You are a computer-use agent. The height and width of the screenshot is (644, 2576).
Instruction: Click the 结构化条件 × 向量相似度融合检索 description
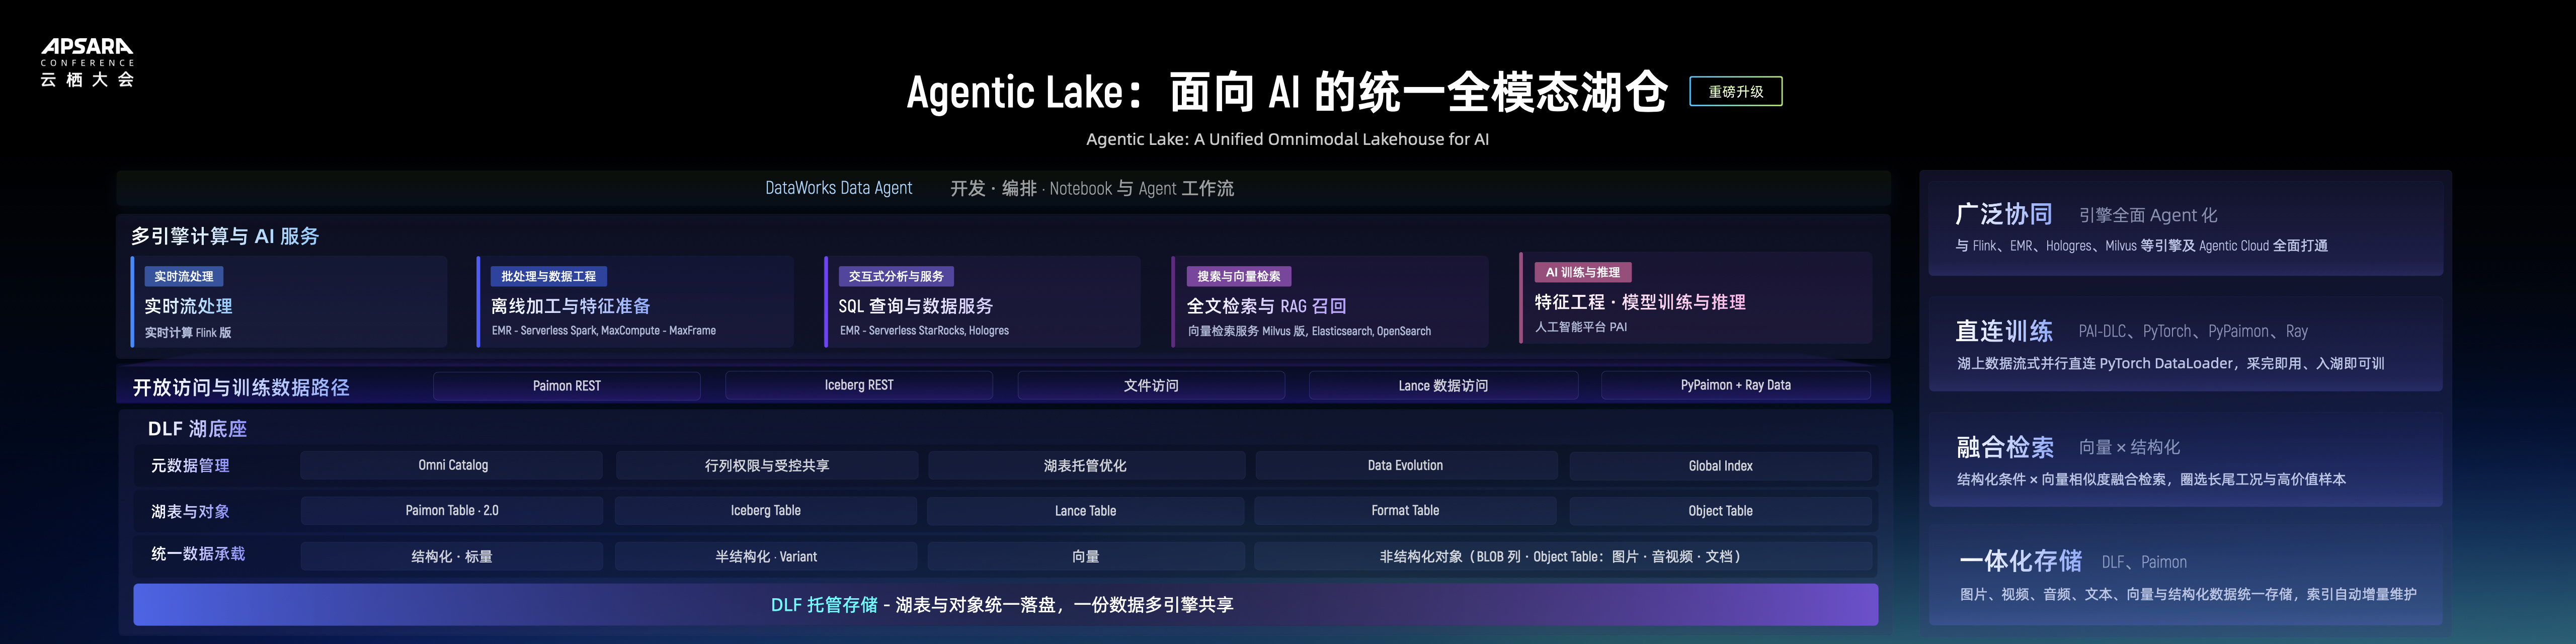tap(2151, 480)
